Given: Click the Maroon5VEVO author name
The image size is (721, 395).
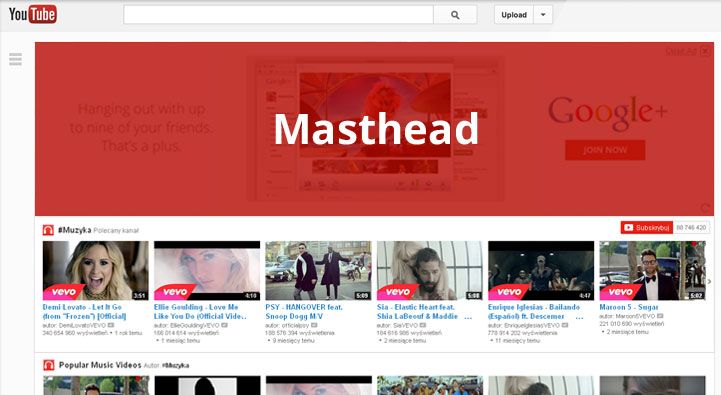Looking at the screenshot, I should click(635, 316).
